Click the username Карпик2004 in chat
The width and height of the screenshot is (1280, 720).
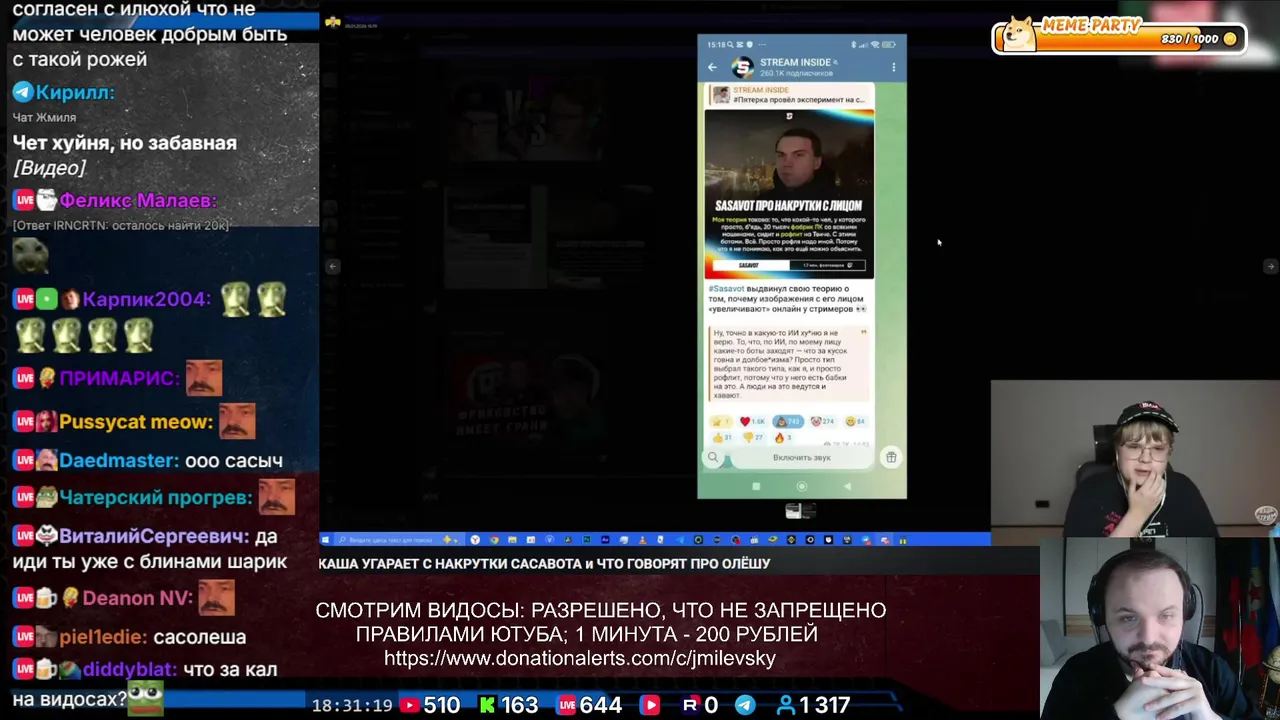[146, 299]
